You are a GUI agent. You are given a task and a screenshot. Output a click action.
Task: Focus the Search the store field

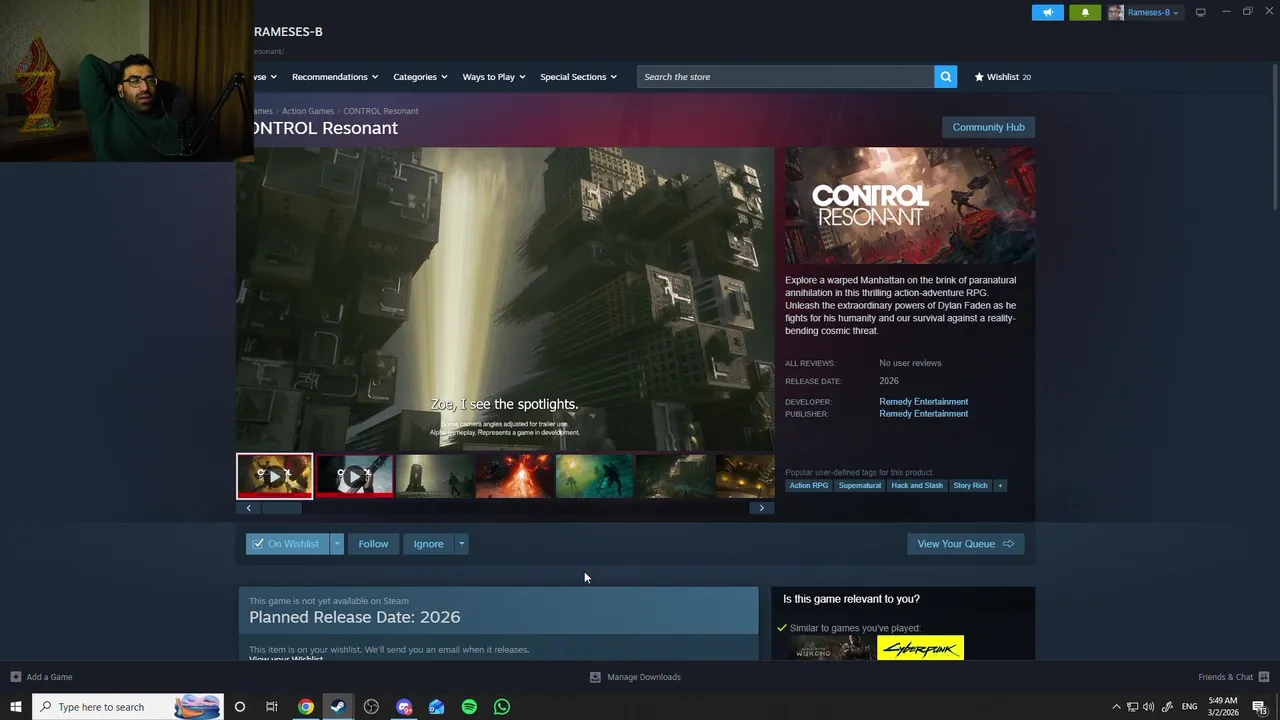click(x=785, y=77)
